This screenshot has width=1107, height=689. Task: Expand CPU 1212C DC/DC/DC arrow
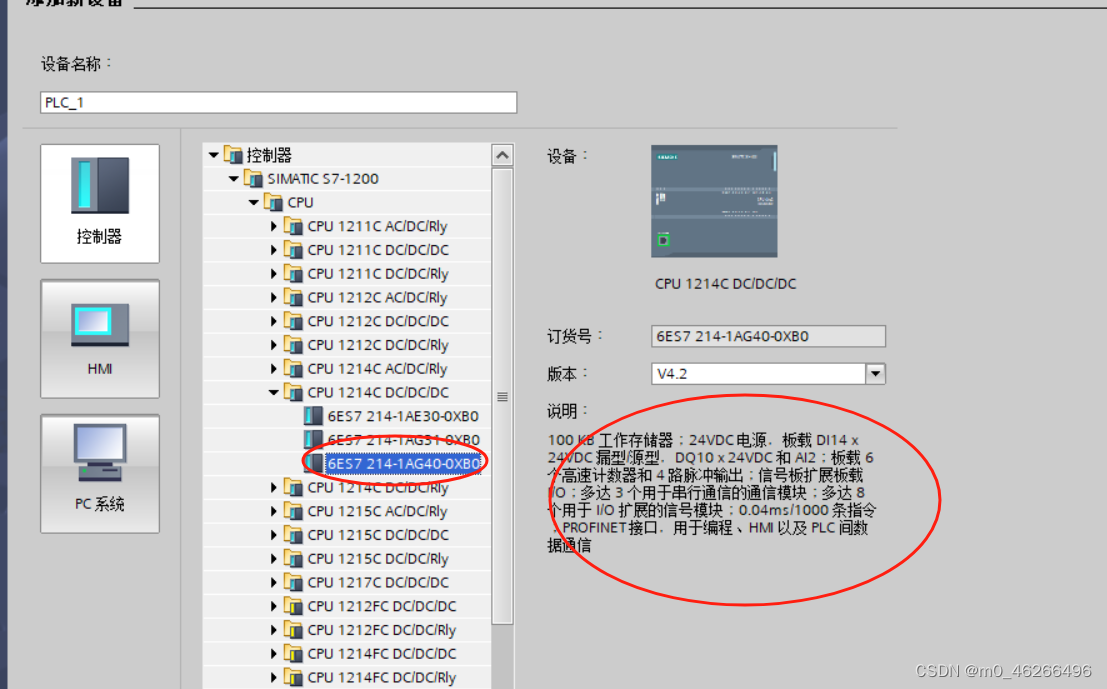(x=274, y=321)
